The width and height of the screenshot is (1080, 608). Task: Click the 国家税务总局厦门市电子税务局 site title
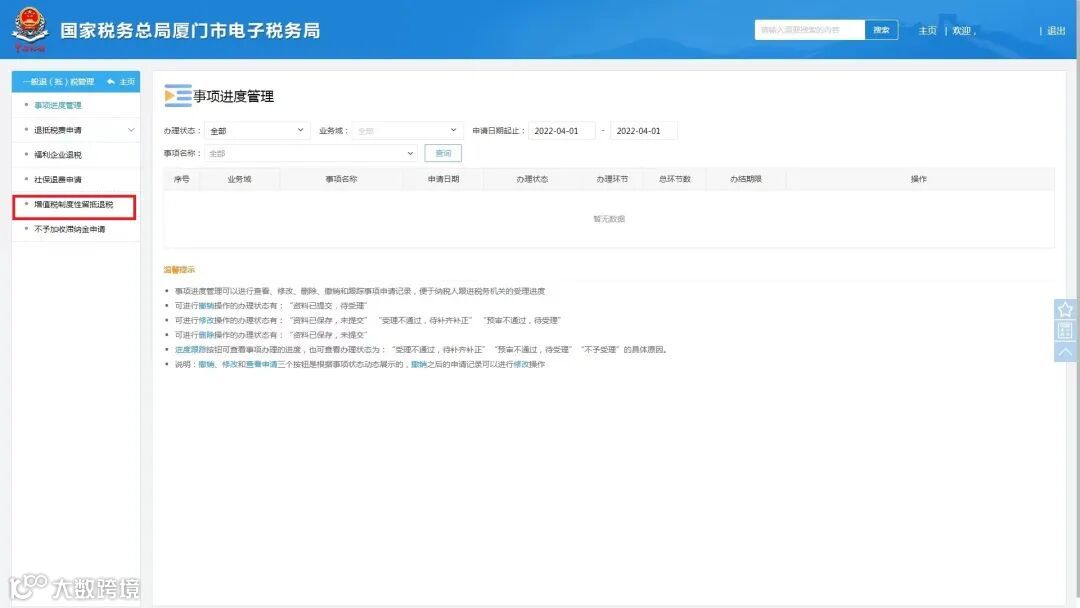[x=191, y=30]
